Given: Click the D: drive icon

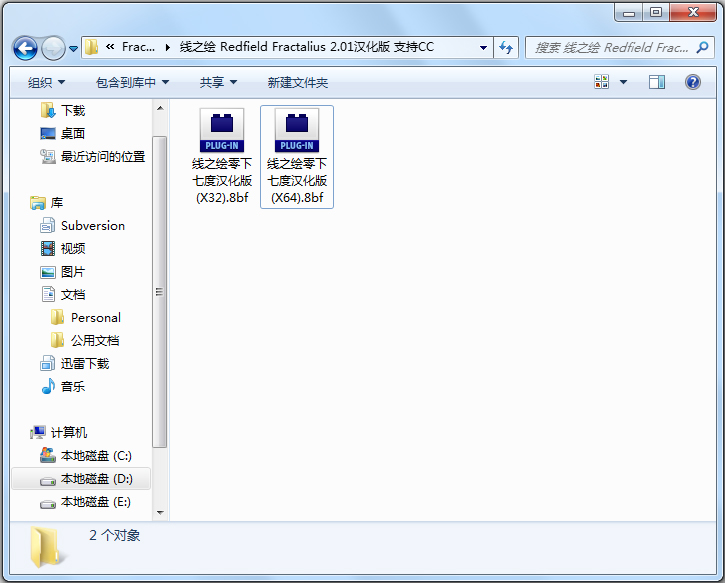Looking at the screenshot, I should 48,481.
